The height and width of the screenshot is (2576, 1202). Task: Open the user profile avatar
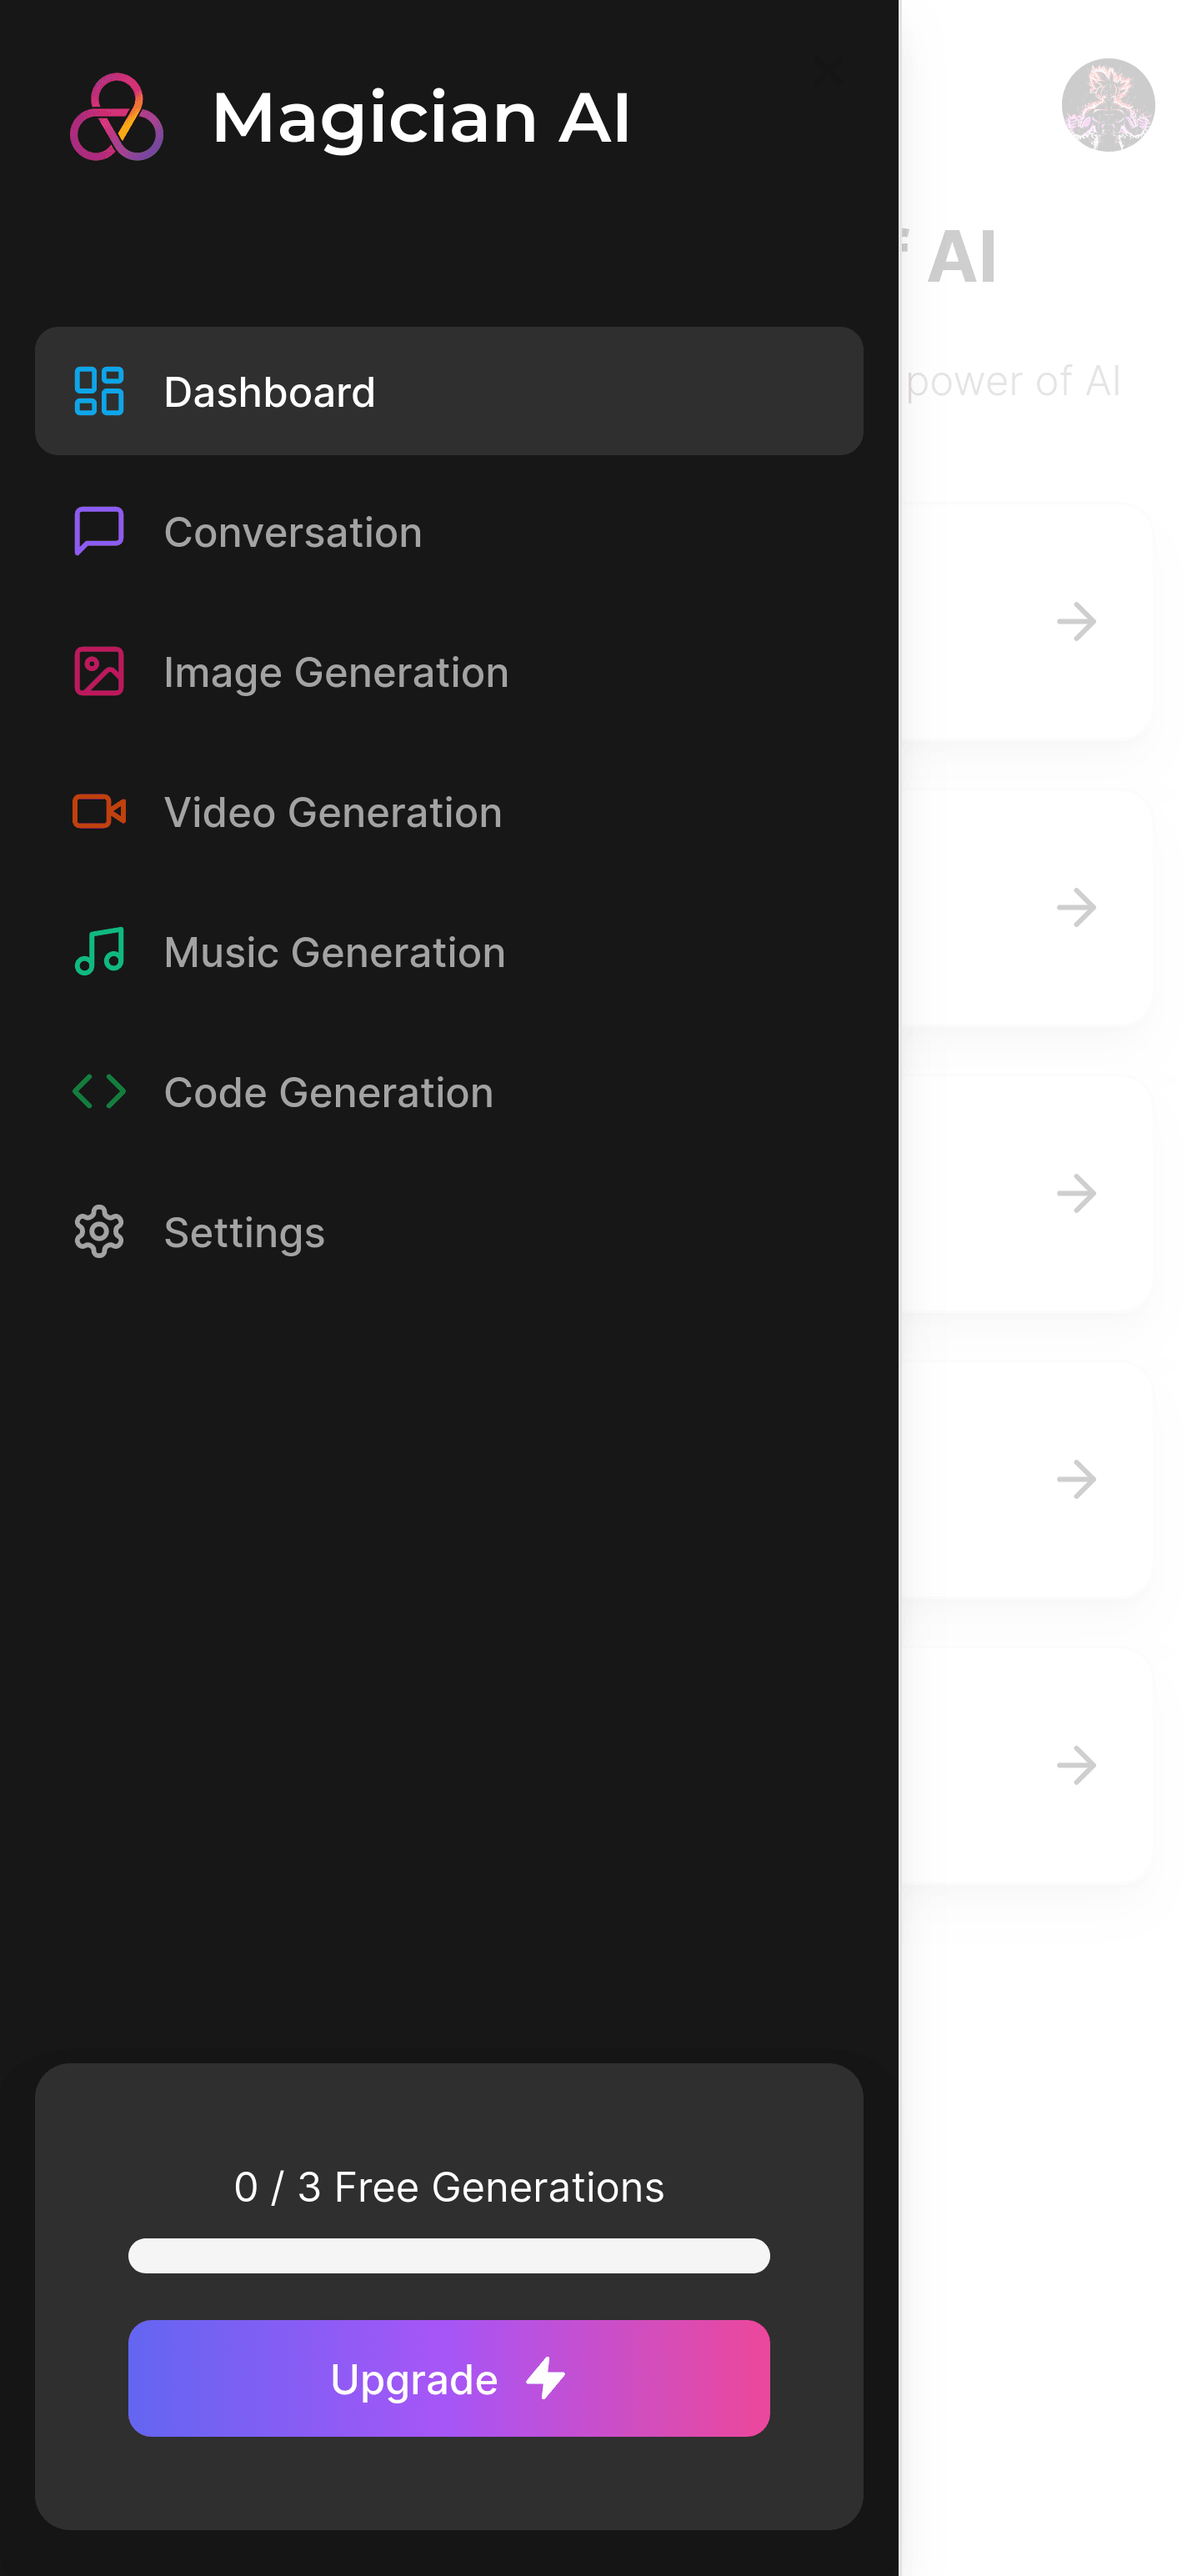pyautogui.click(x=1108, y=105)
